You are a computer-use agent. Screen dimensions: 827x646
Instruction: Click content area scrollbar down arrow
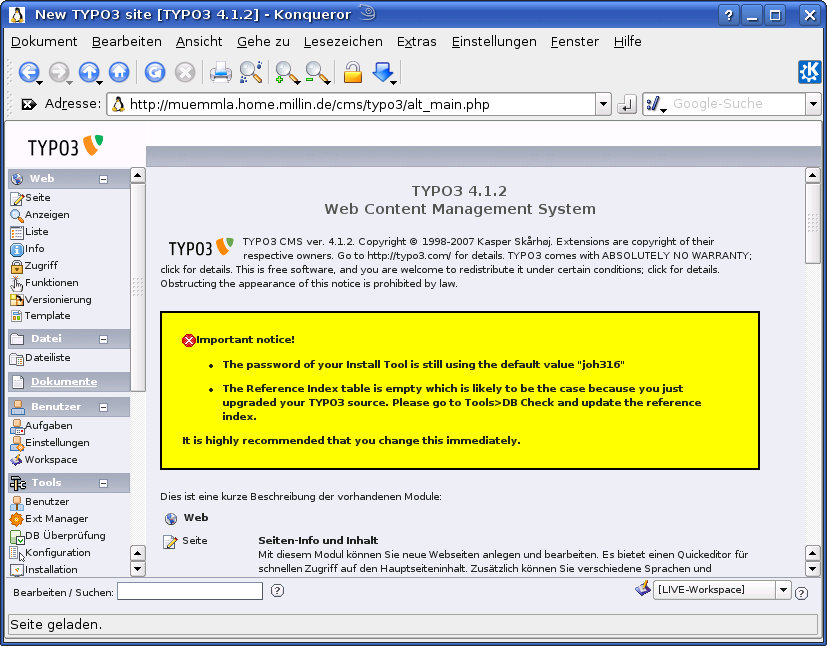point(812,569)
